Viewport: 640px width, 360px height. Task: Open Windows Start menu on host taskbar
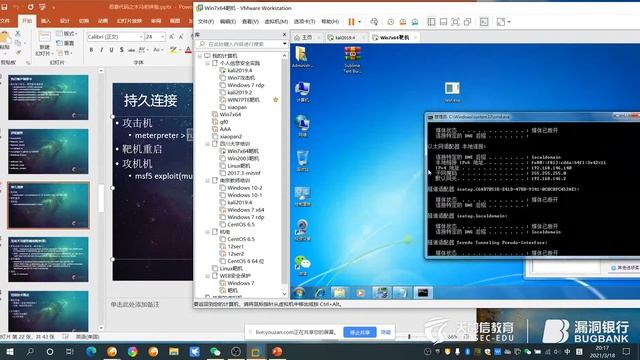tap(9, 351)
